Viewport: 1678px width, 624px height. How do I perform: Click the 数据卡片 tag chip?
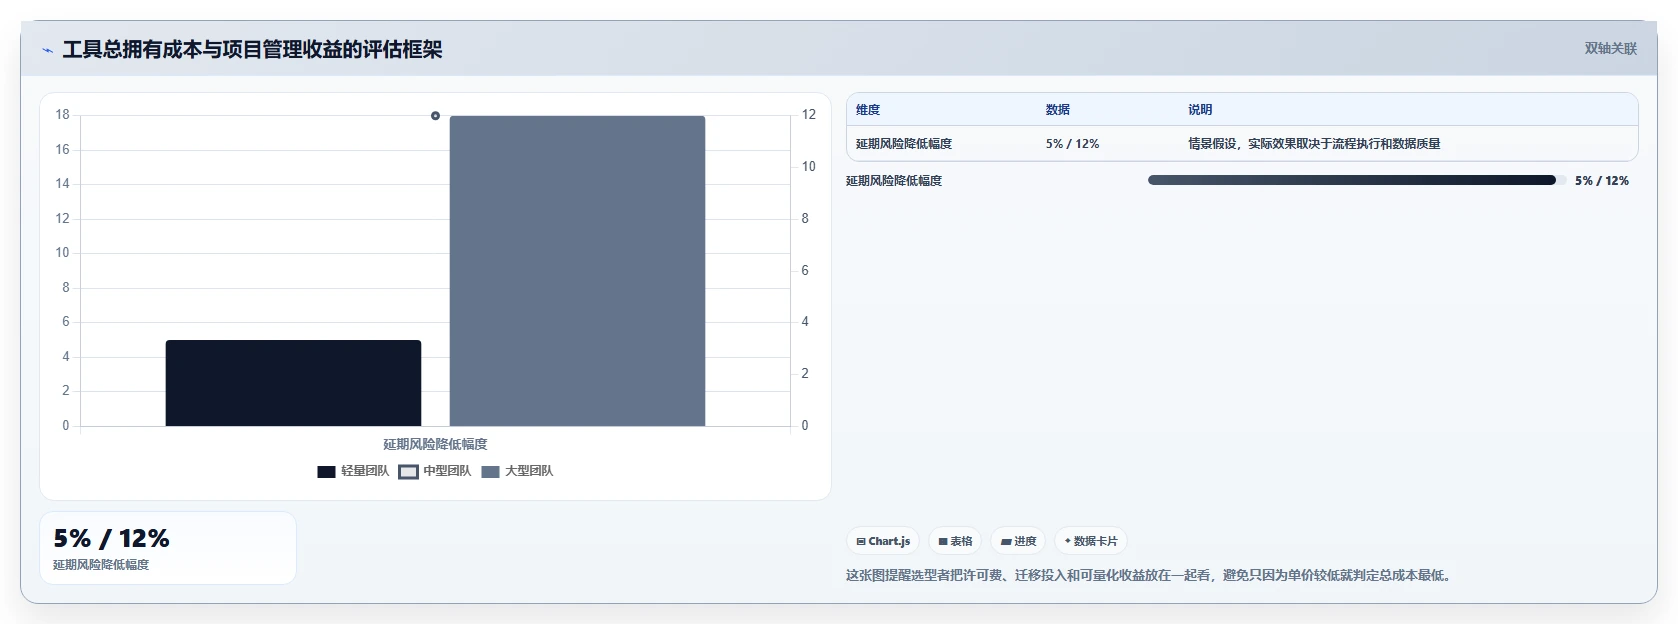coord(1091,541)
